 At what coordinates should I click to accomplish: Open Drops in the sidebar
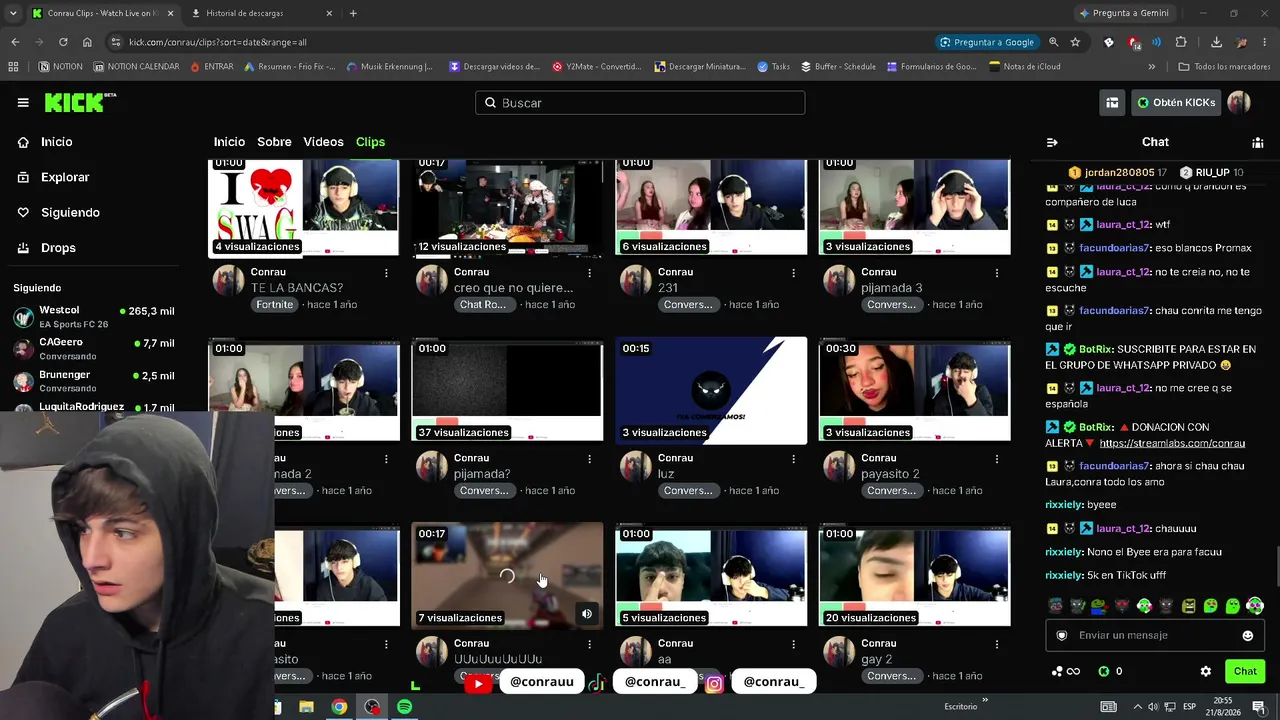coord(58,248)
